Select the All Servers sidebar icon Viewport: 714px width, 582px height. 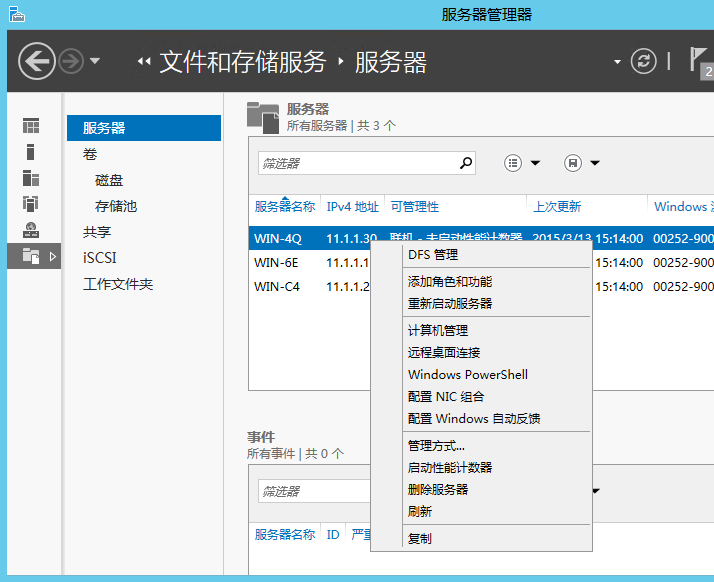pyautogui.click(x=31, y=178)
